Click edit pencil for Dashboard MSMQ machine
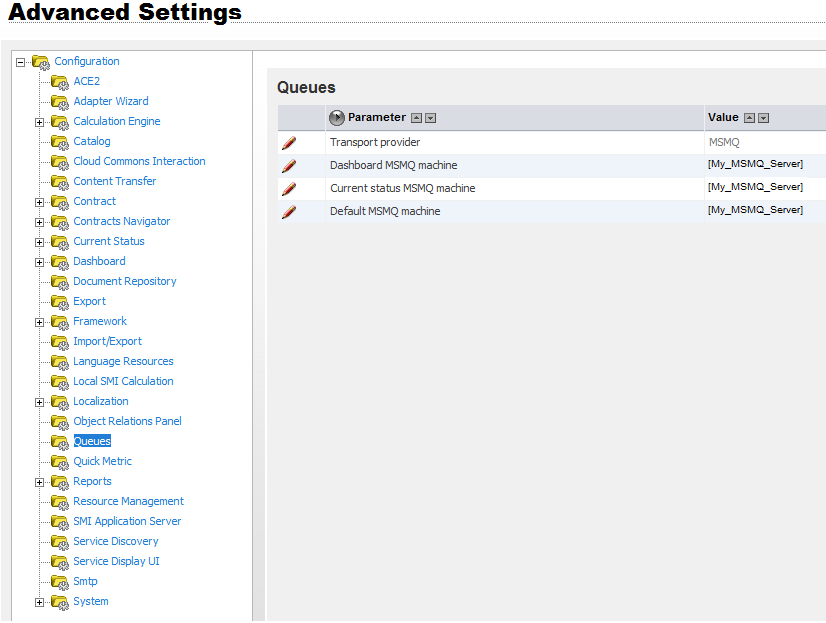Image resolution: width=826 pixels, height=623 pixels. [x=289, y=166]
